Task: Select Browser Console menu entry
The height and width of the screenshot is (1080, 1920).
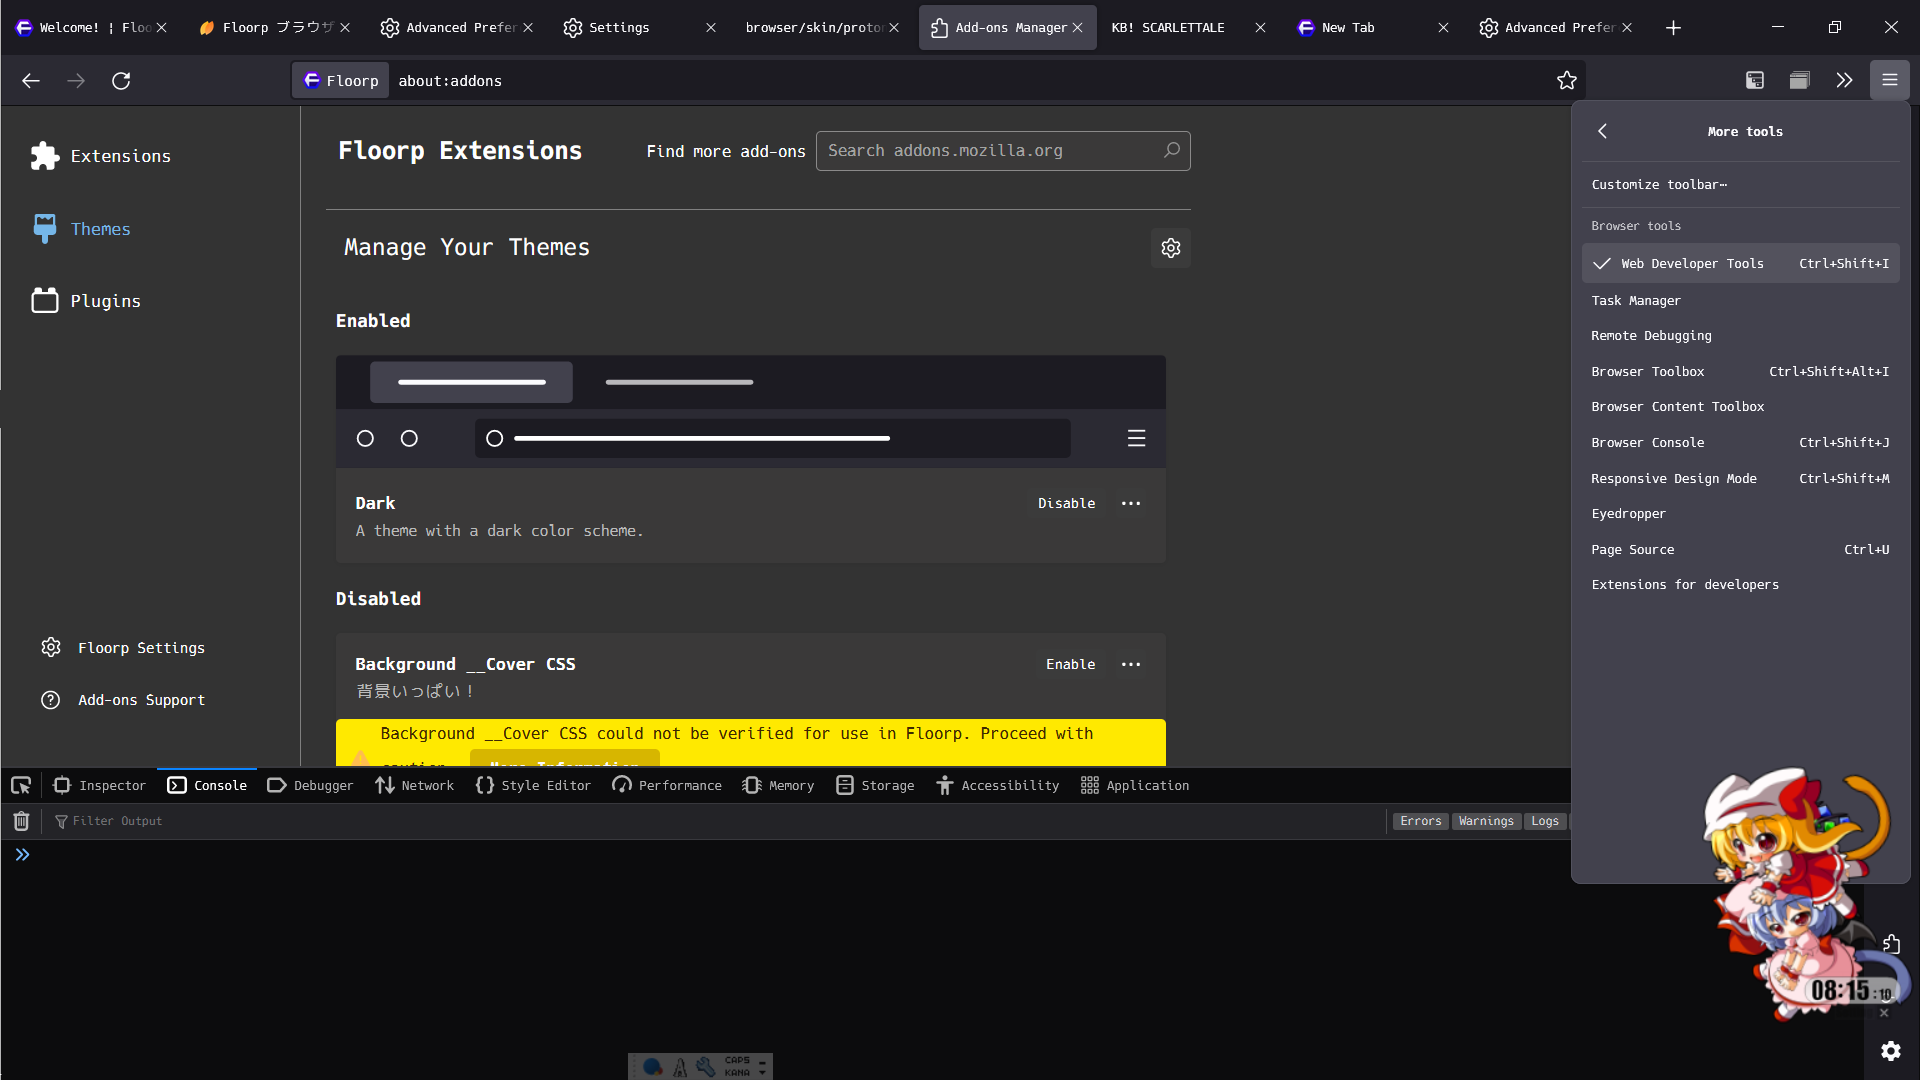Action: click(1648, 443)
